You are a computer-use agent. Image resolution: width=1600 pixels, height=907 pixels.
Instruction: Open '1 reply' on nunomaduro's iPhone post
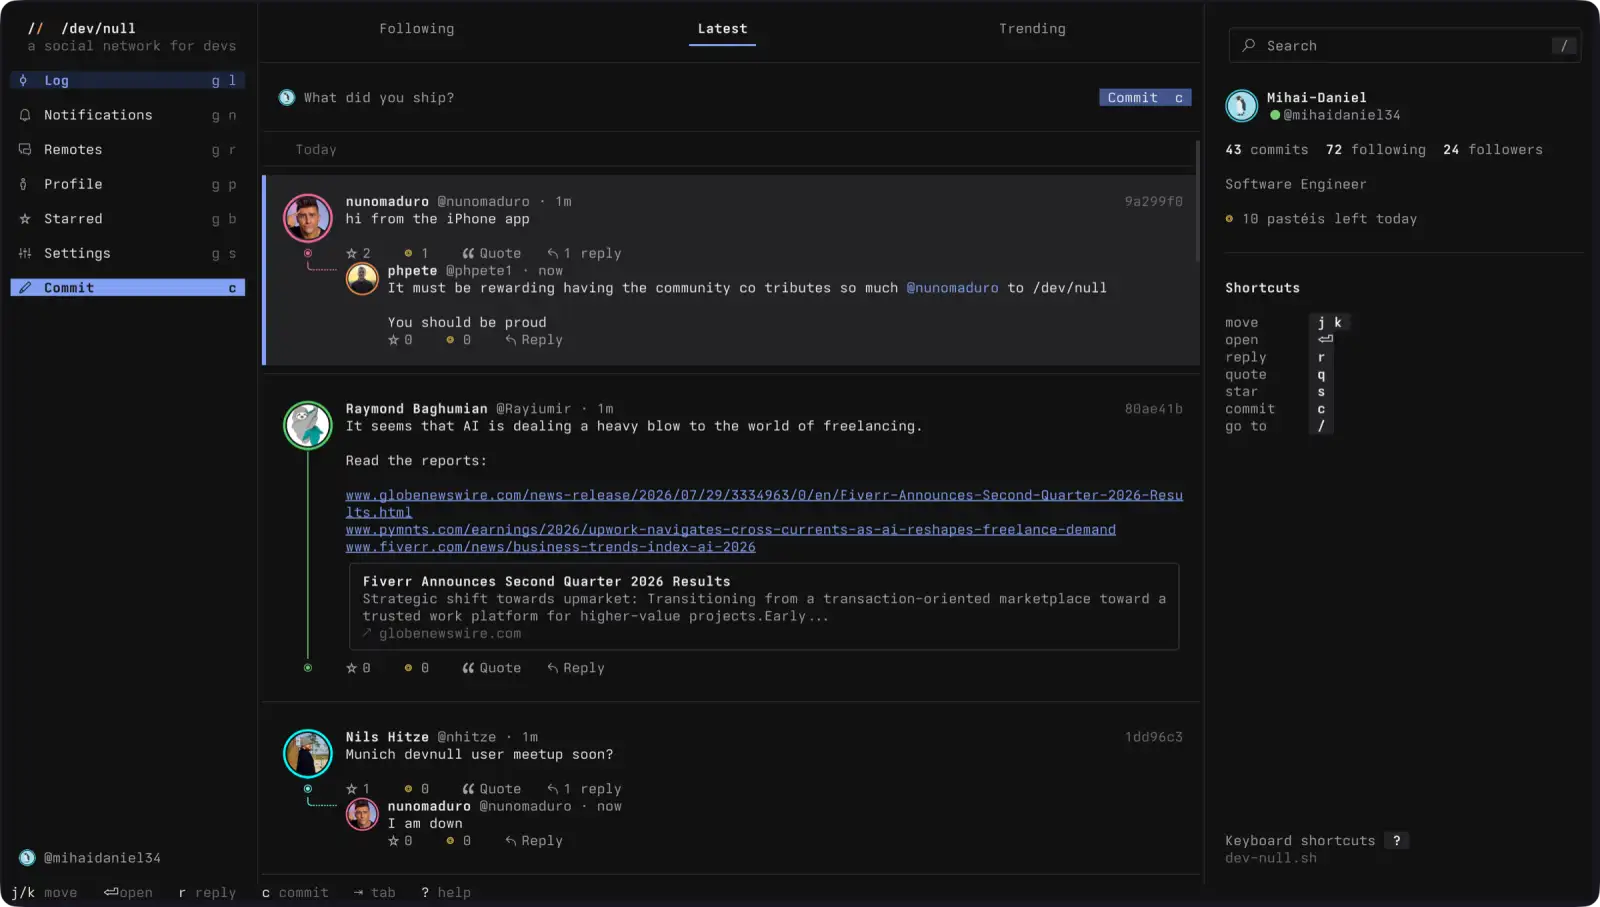point(584,254)
